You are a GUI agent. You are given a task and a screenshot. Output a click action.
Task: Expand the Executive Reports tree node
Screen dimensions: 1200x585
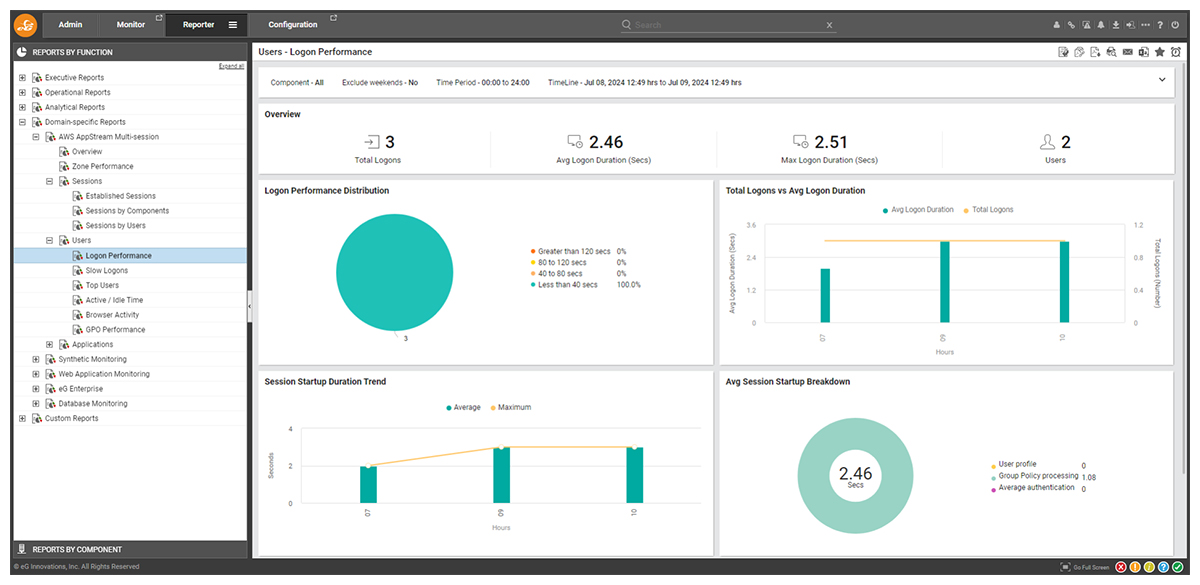[x=22, y=78]
